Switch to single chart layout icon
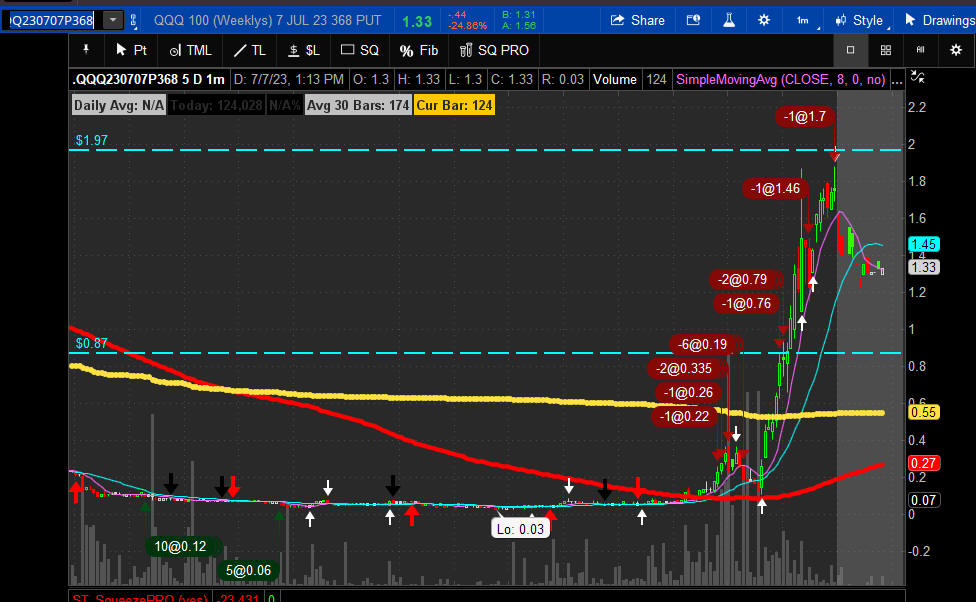Image resolution: width=976 pixels, height=602 pixels. (850, 50)
